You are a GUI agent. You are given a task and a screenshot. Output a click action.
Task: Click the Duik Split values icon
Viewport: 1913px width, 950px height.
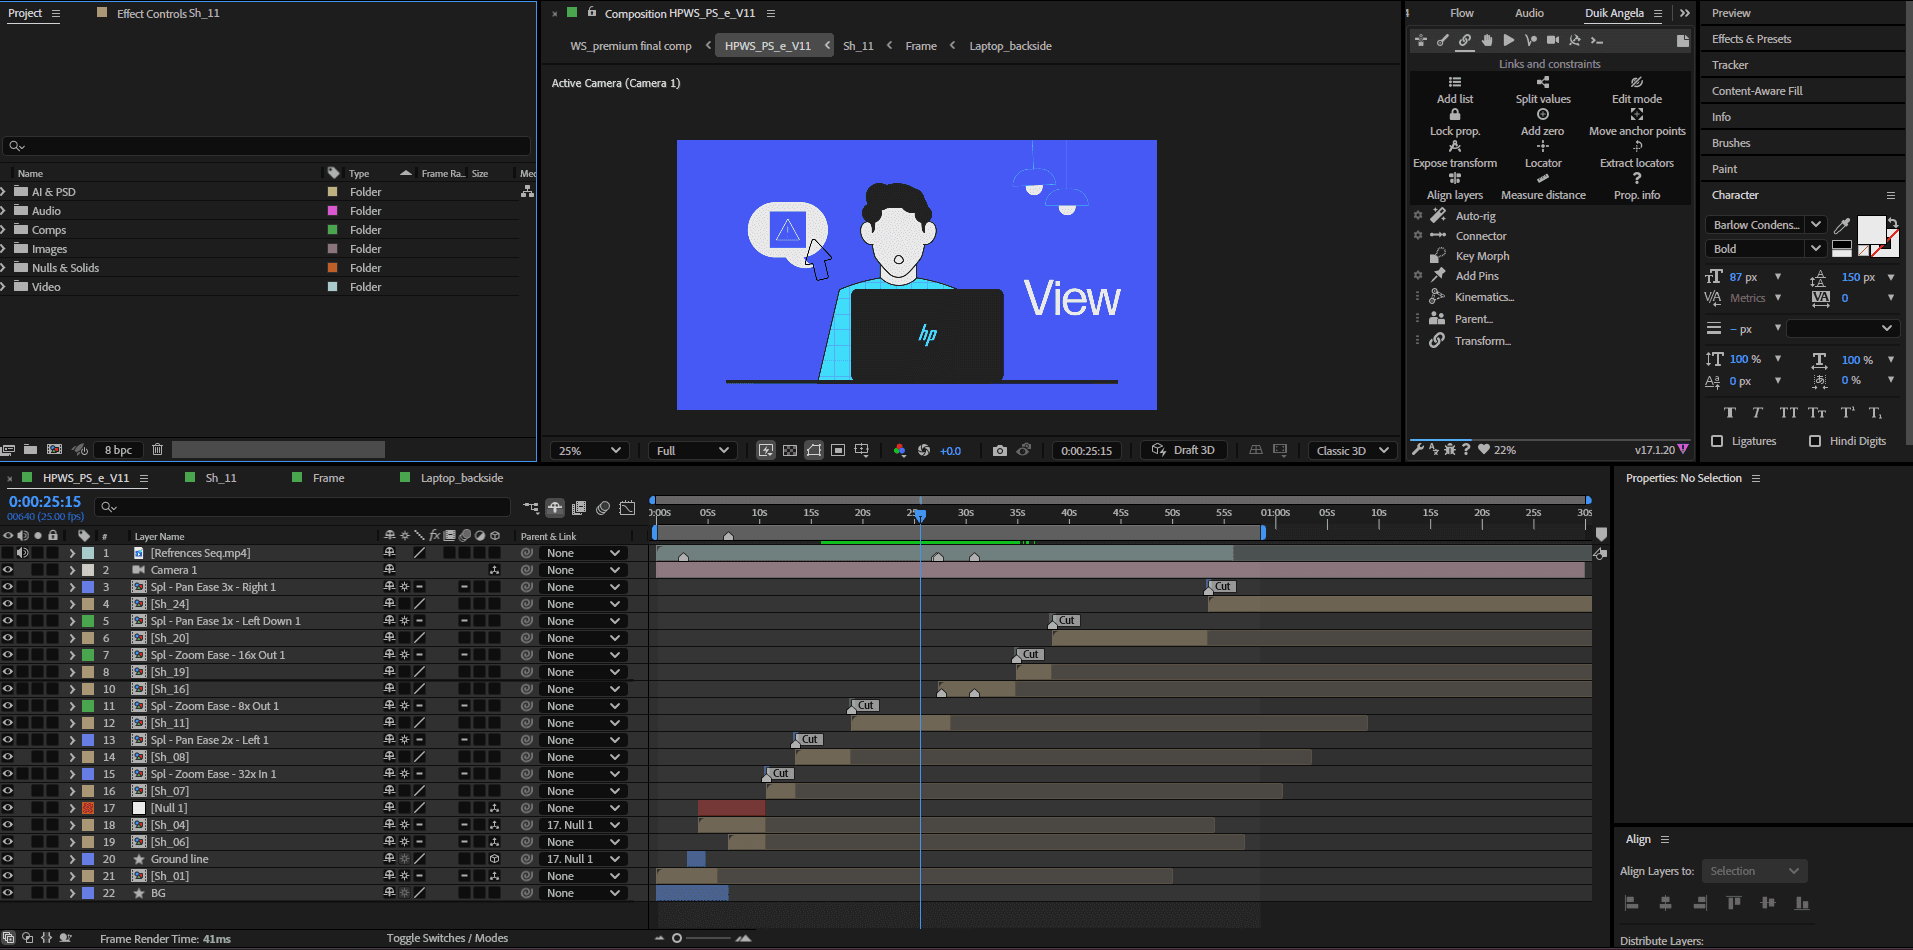pos(1543,82)
